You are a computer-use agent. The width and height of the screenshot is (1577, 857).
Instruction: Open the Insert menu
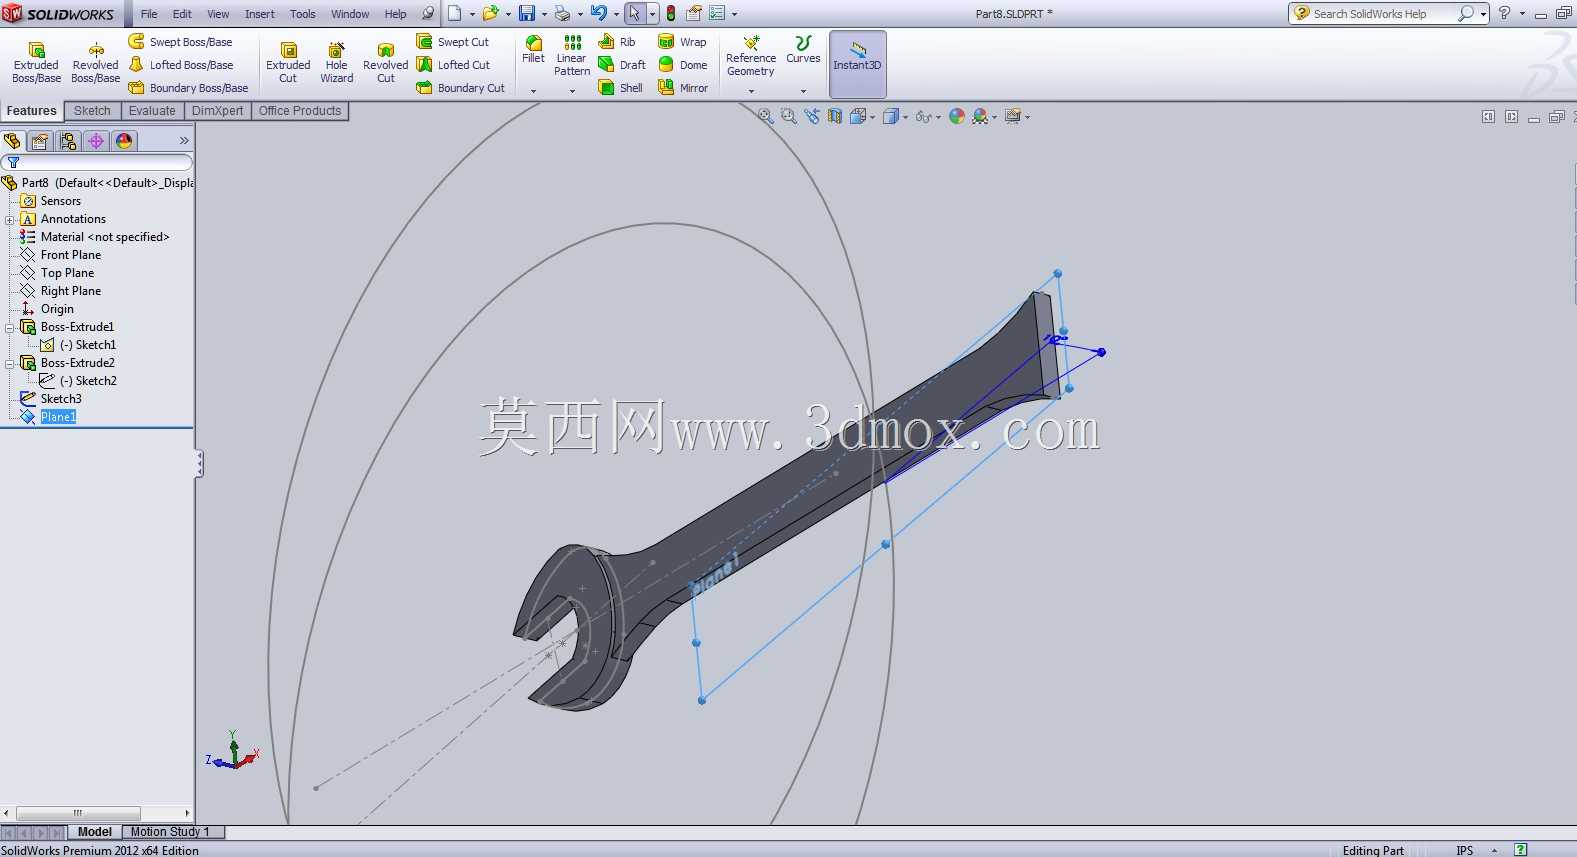click(260, 14)
